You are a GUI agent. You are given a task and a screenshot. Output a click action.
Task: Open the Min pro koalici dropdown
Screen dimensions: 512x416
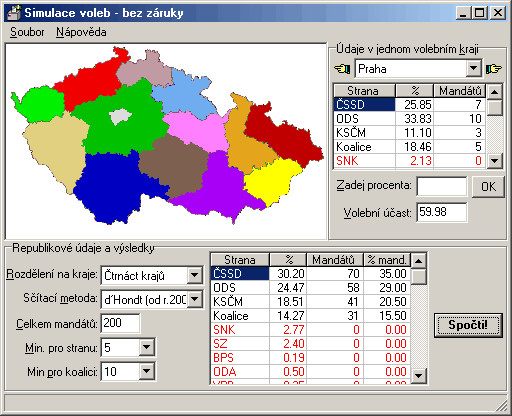(x=146, y=371)
